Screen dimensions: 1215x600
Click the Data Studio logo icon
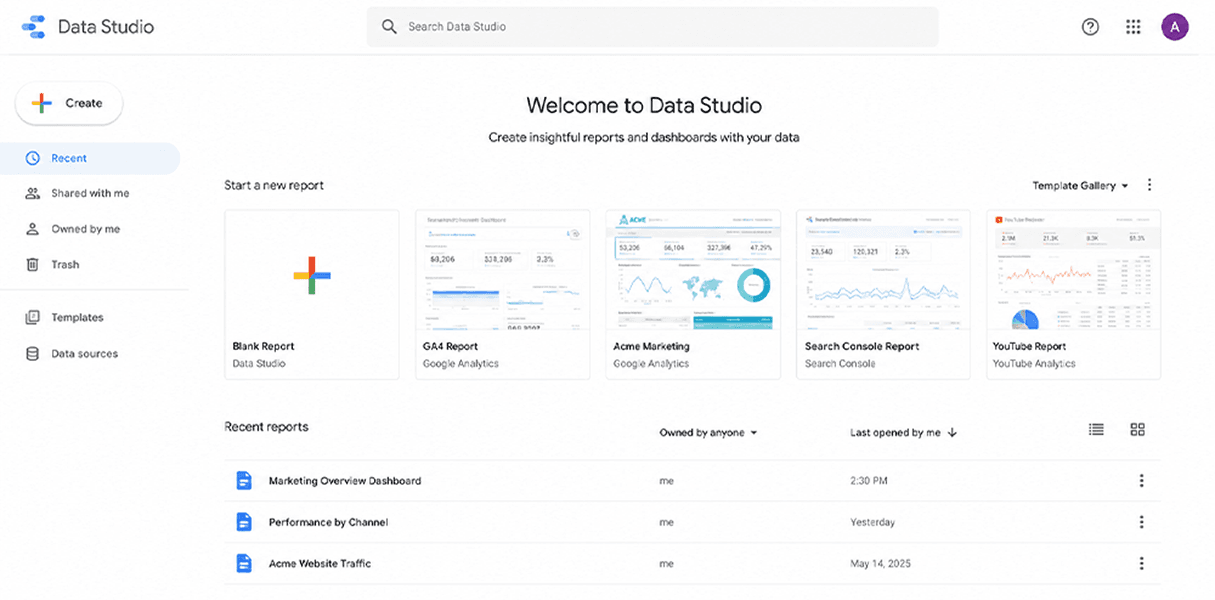pos(34,27)
